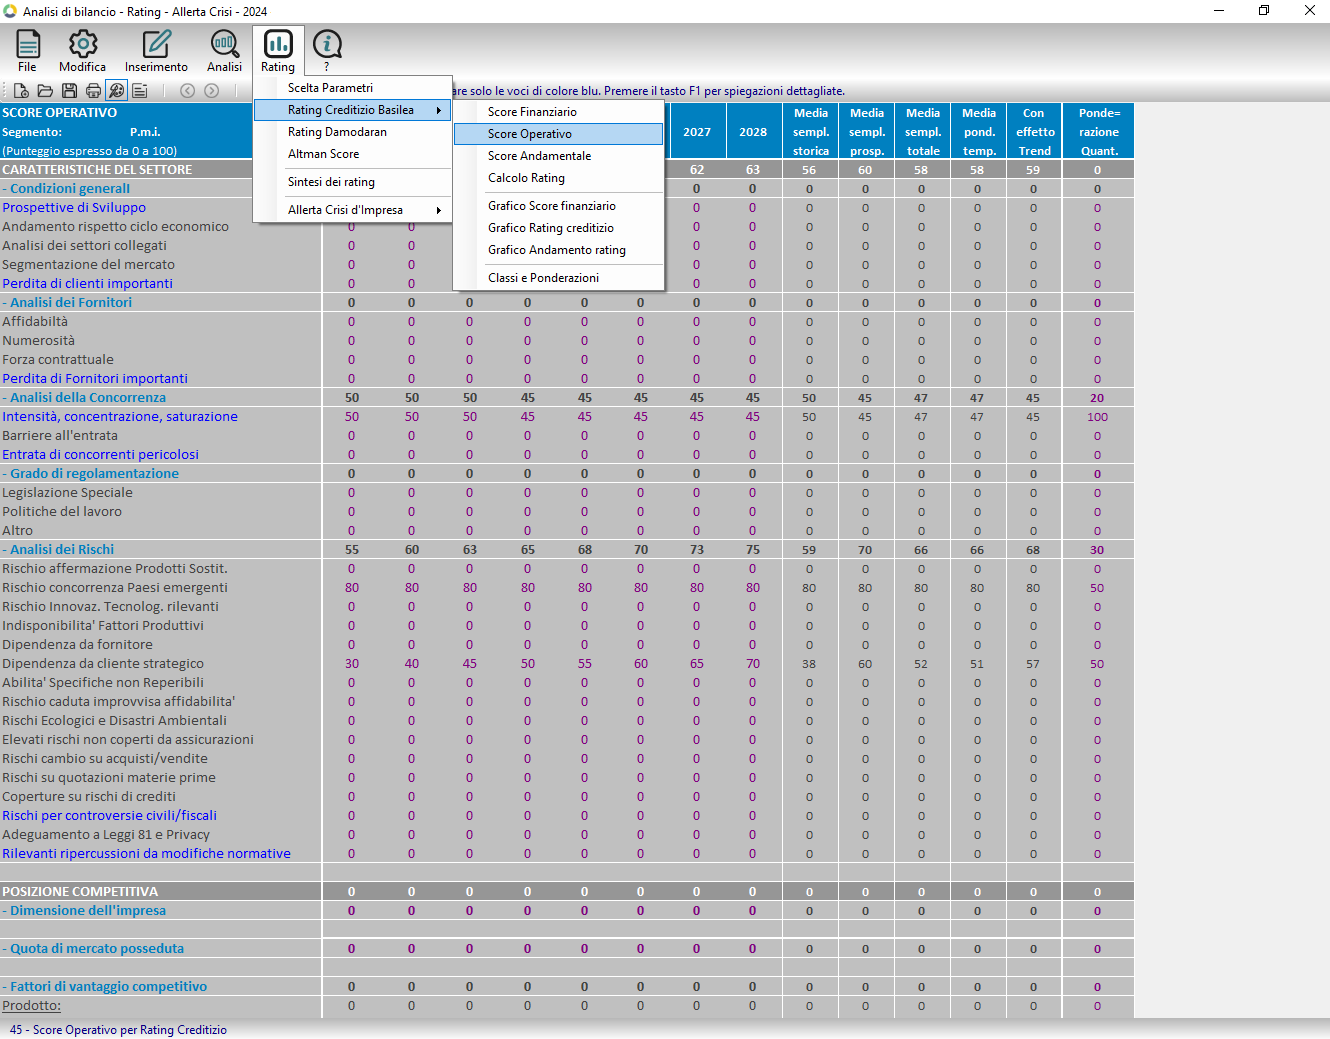This screenshot has height=1039, width=1330.
Task: Click Fattori di vantaggio competitivo header
Action: coord(105,987)
